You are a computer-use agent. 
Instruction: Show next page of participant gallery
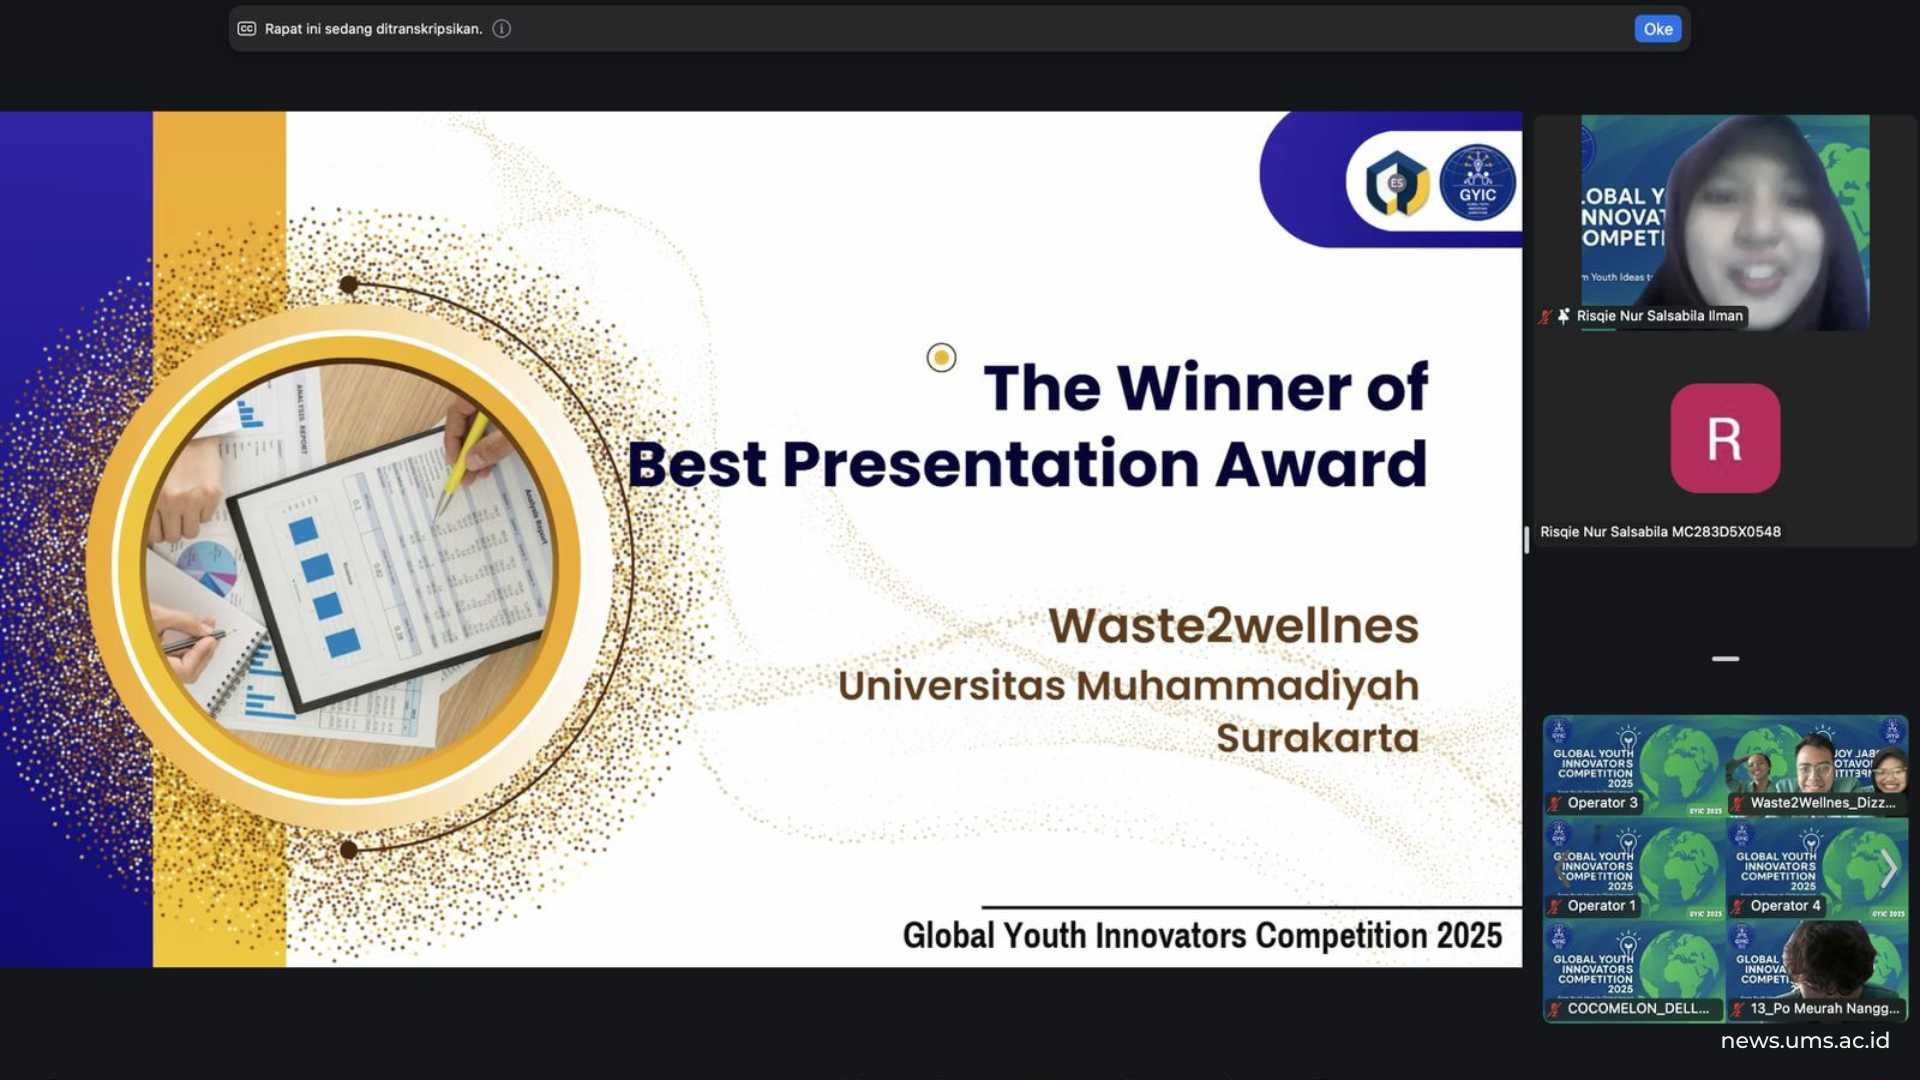(x=1888, y=868)
